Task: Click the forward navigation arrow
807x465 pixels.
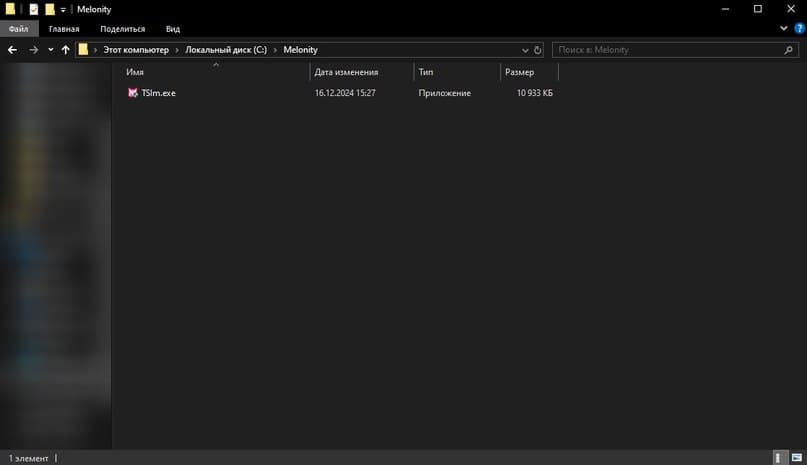Action: click(33, 49)
